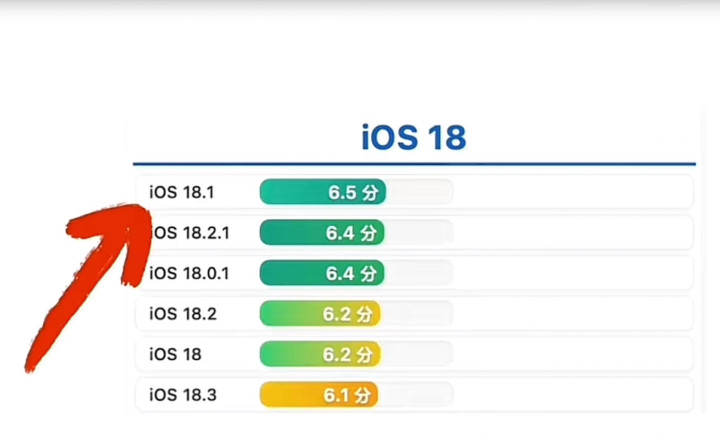
Task: Click the blue divider line under title
Action: pyautogui.click(x=414, y=163)
